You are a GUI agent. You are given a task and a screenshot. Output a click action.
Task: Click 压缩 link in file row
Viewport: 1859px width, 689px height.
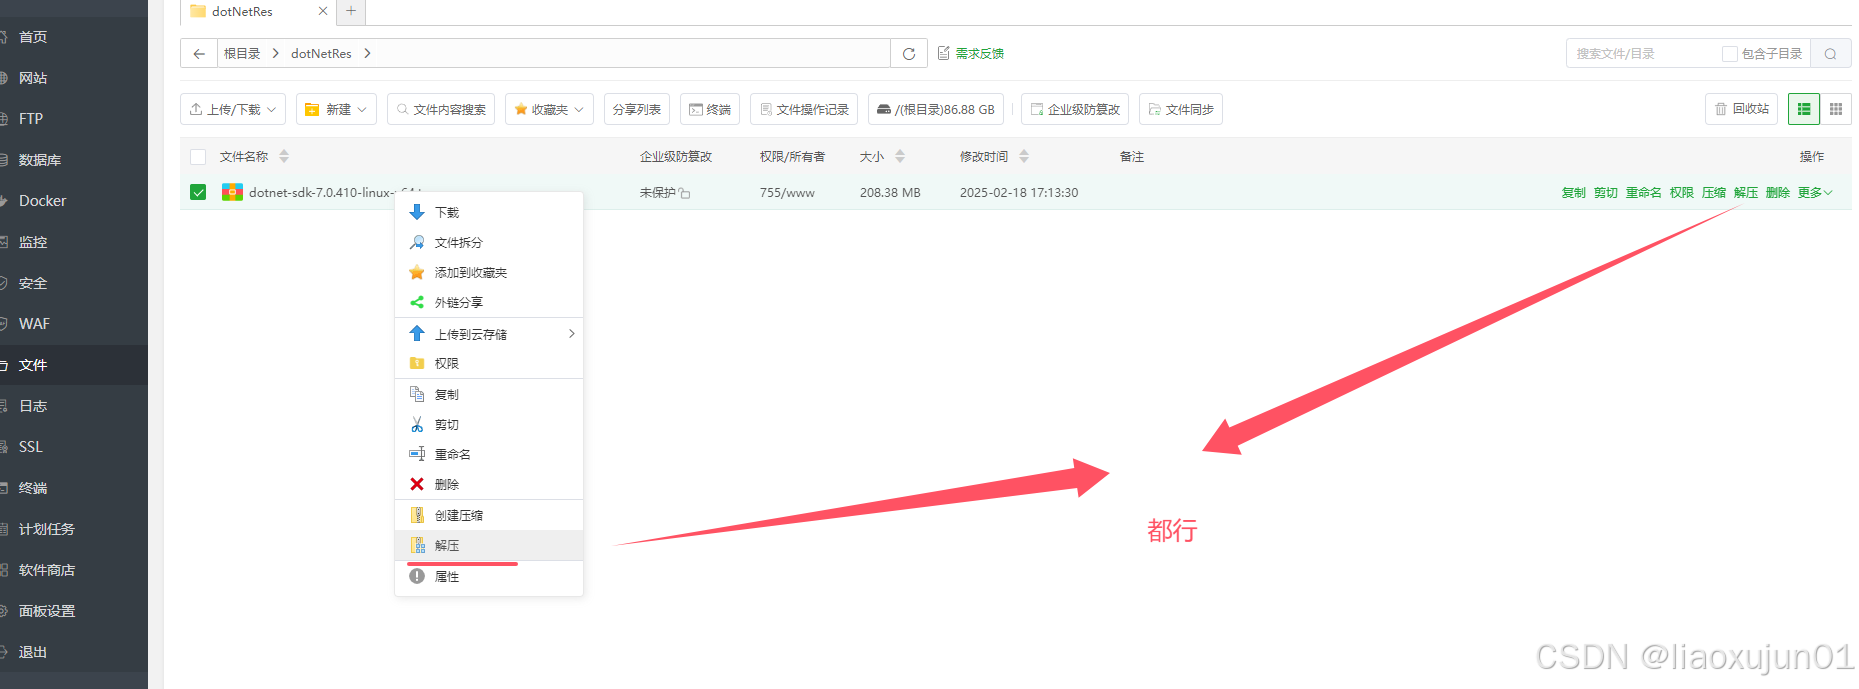(x=1713, y=193)
